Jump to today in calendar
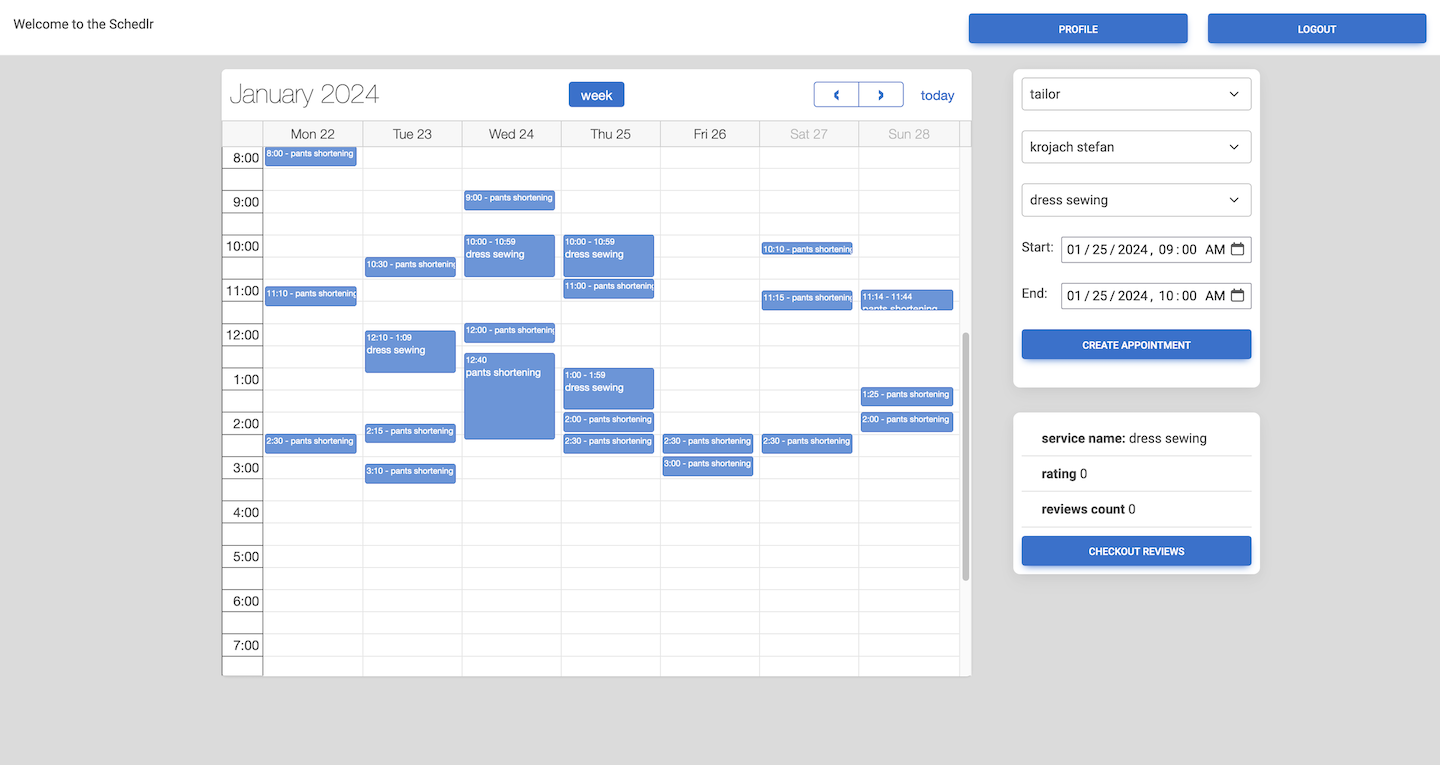1440x765 pixels. pyautogui.click(x=937, y=96)
